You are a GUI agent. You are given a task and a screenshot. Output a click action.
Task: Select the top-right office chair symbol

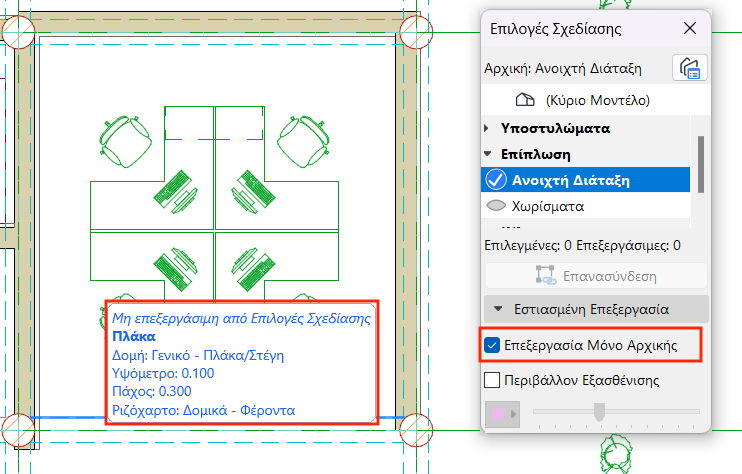[x=303, y=141]
